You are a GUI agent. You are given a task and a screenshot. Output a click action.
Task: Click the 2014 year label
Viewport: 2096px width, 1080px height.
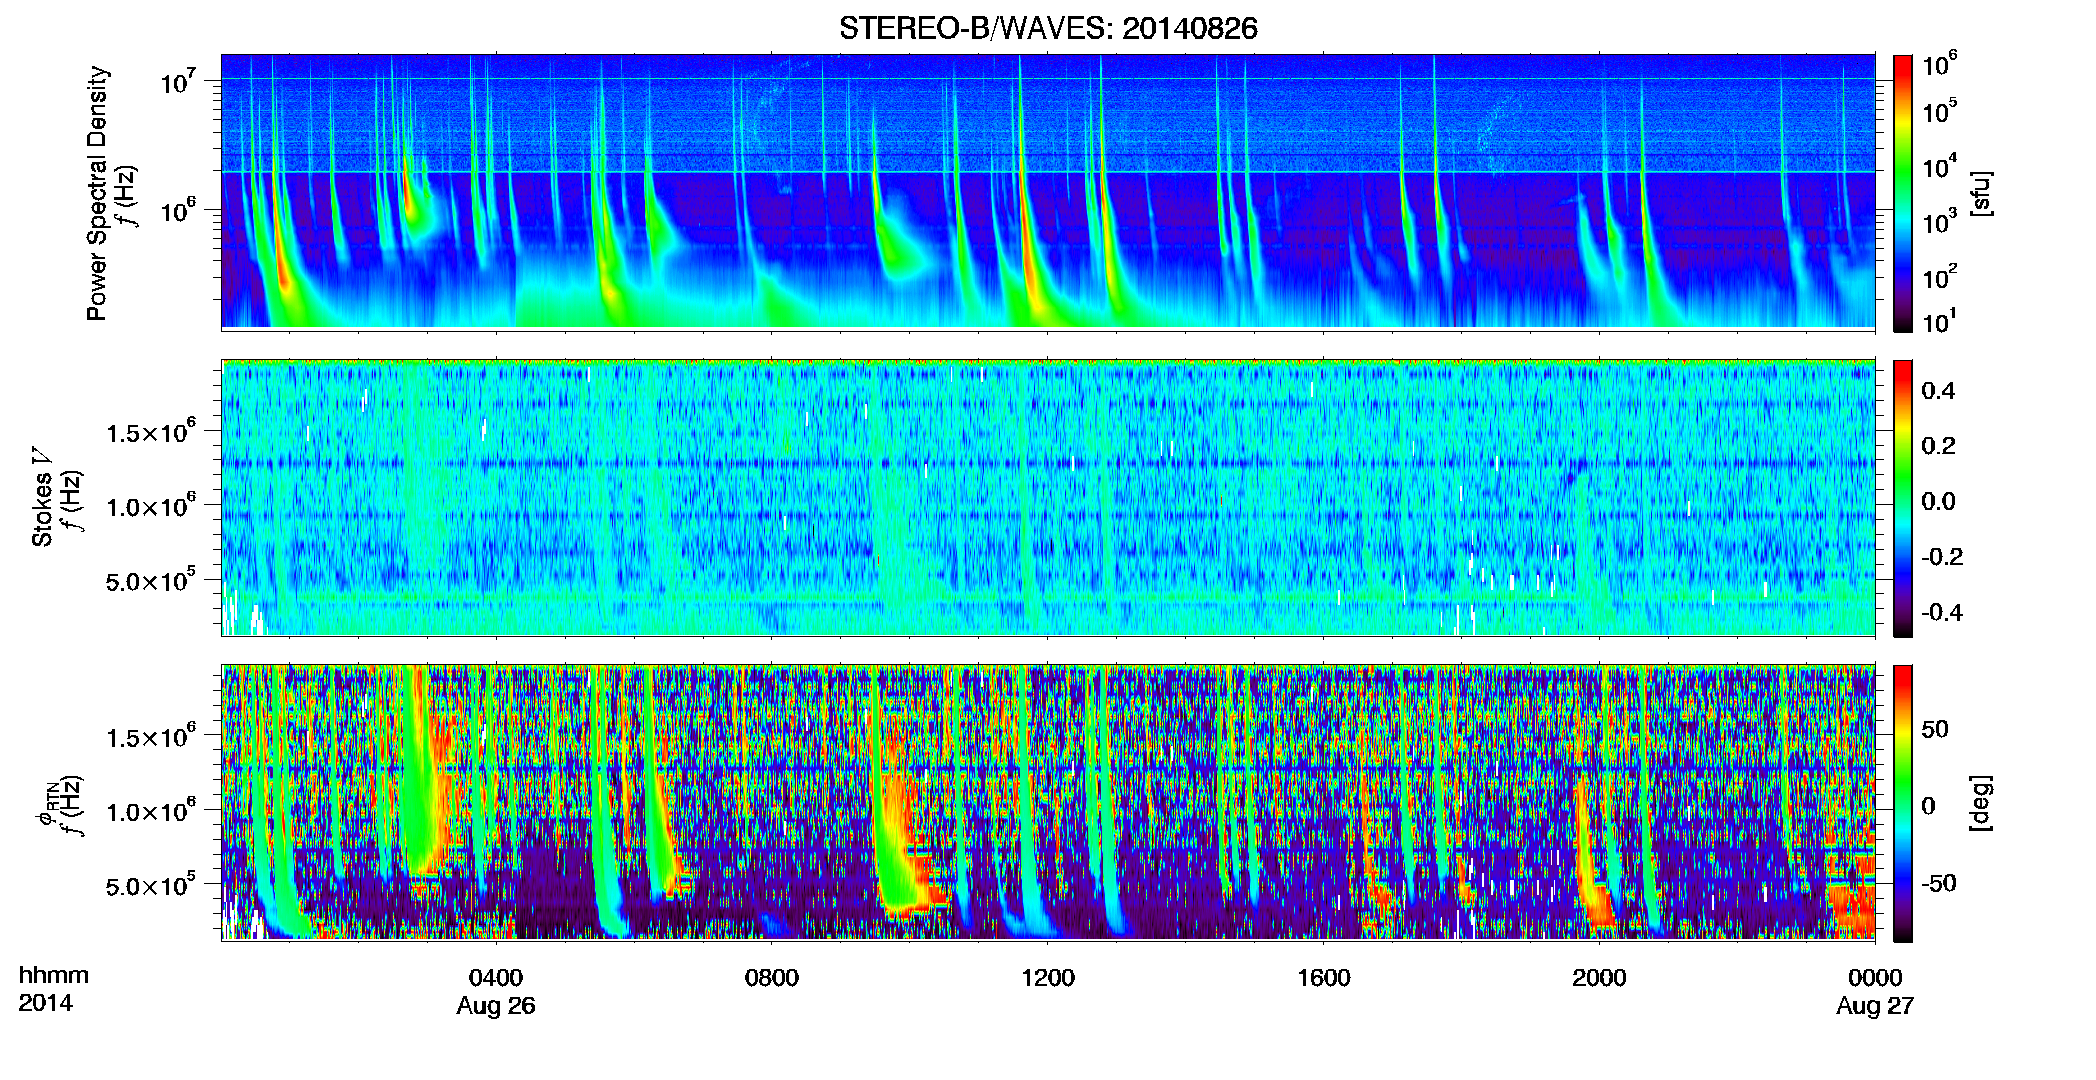click(x=45, y=1003)
